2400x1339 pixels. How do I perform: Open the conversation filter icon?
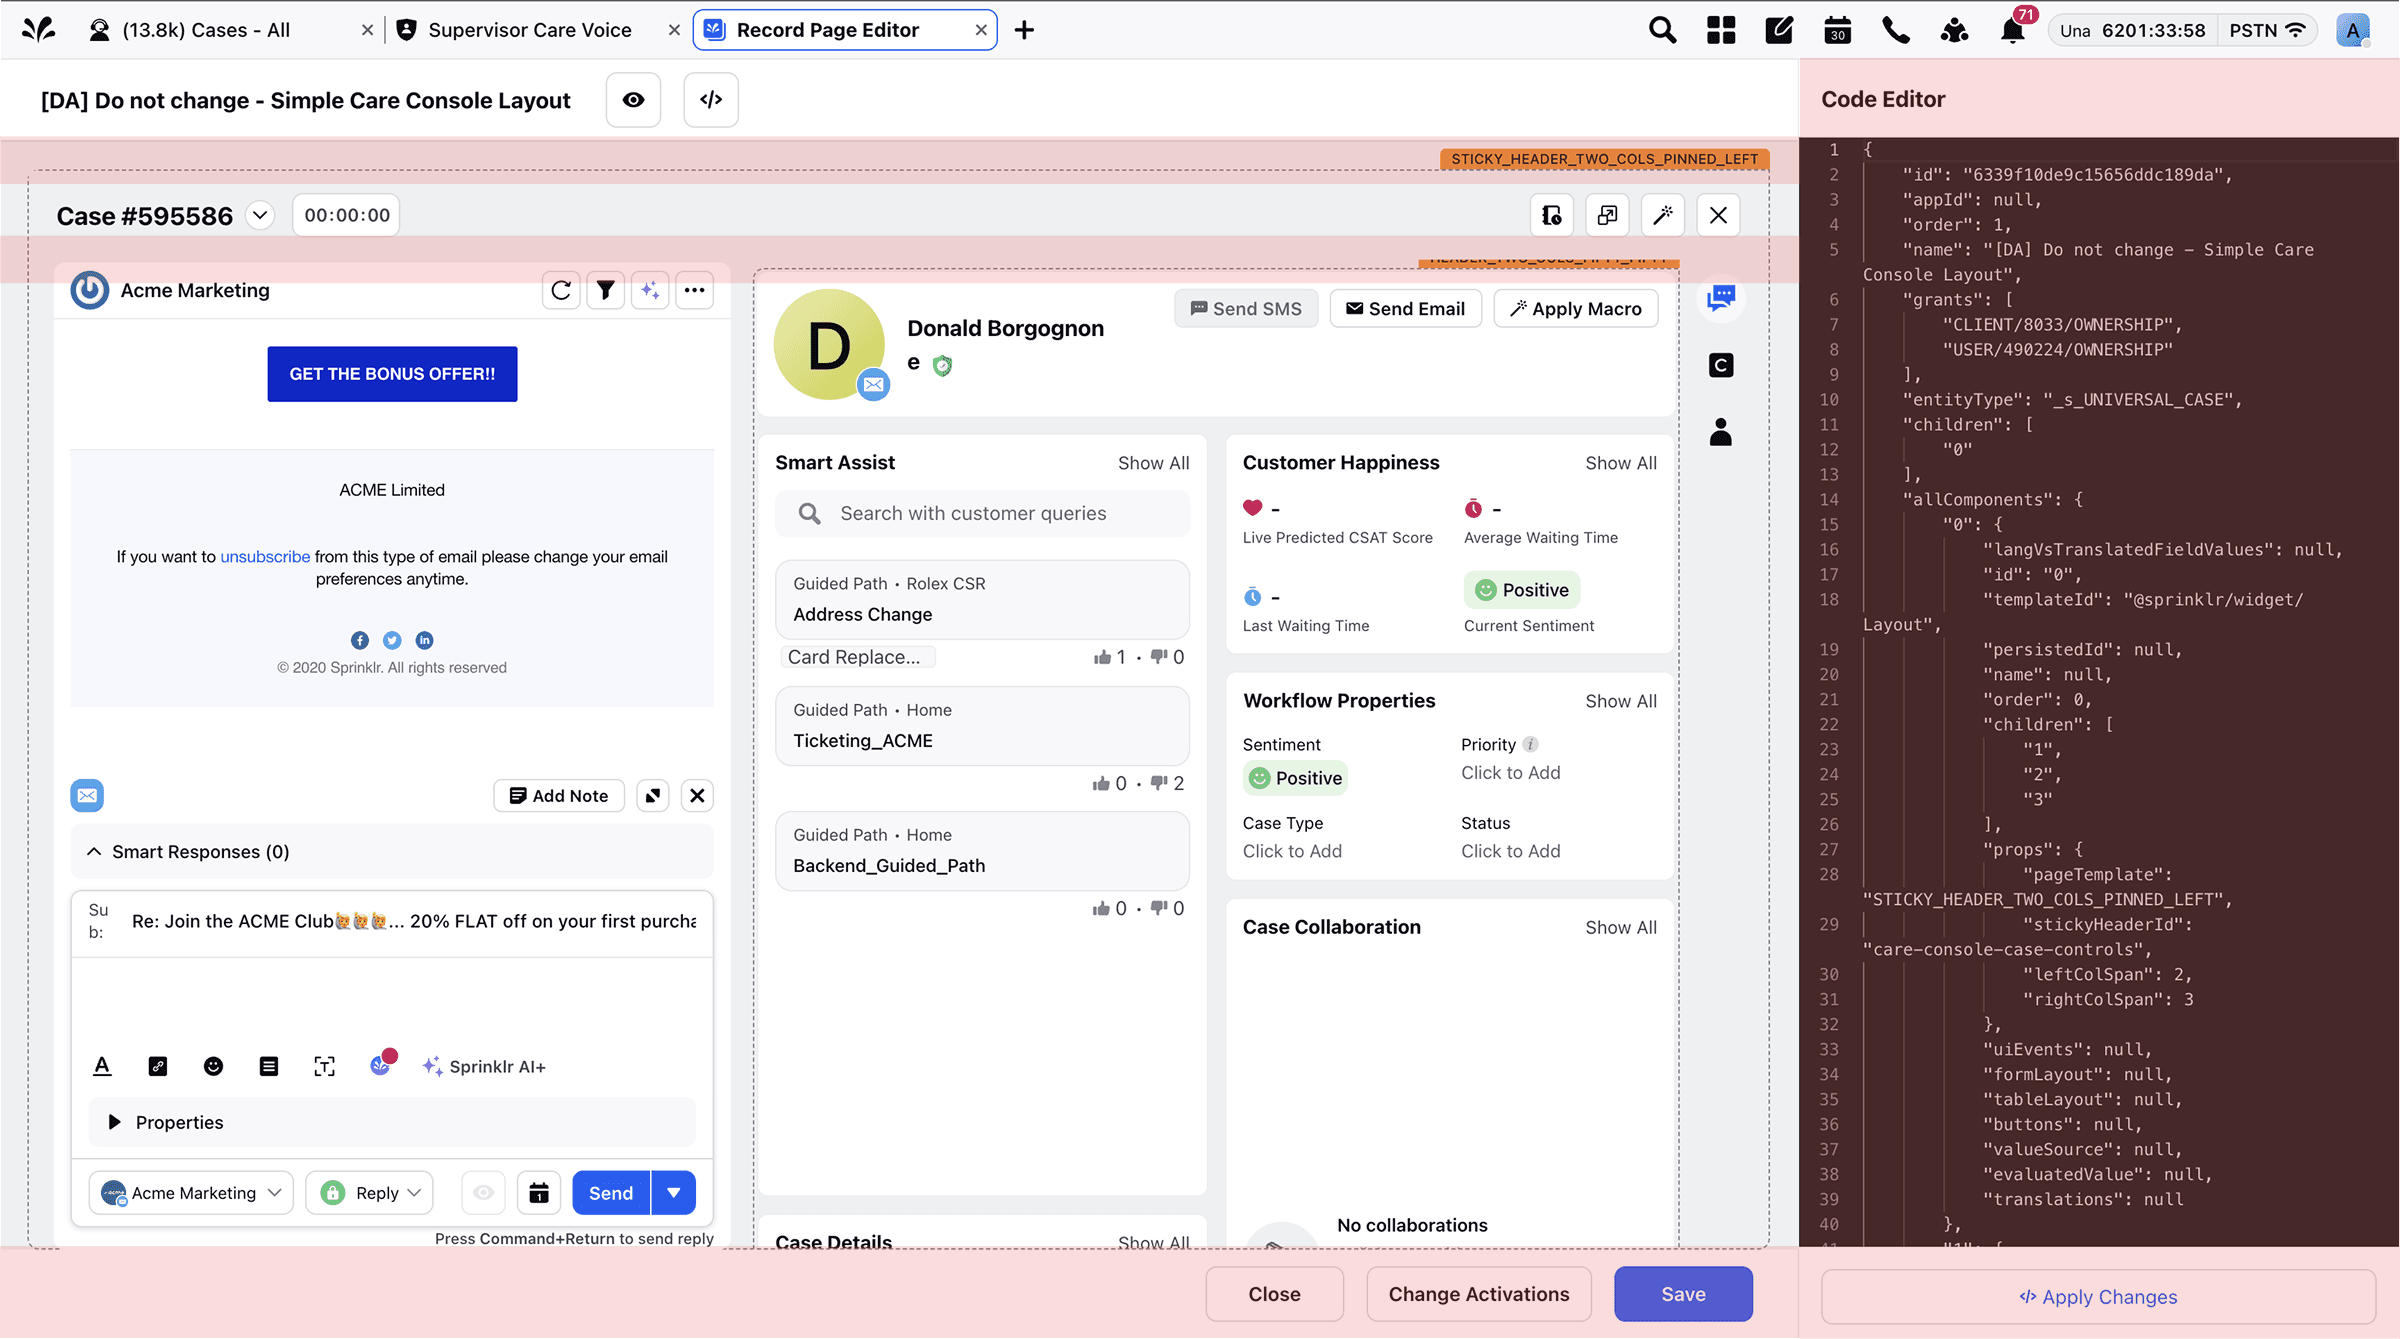(605, 291)
